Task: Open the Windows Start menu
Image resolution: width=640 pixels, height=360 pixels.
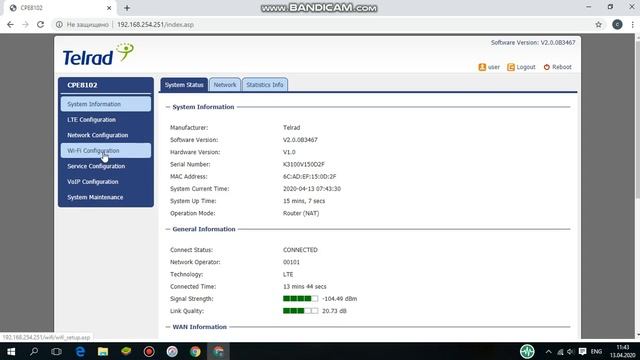Action: click(11, 351)
